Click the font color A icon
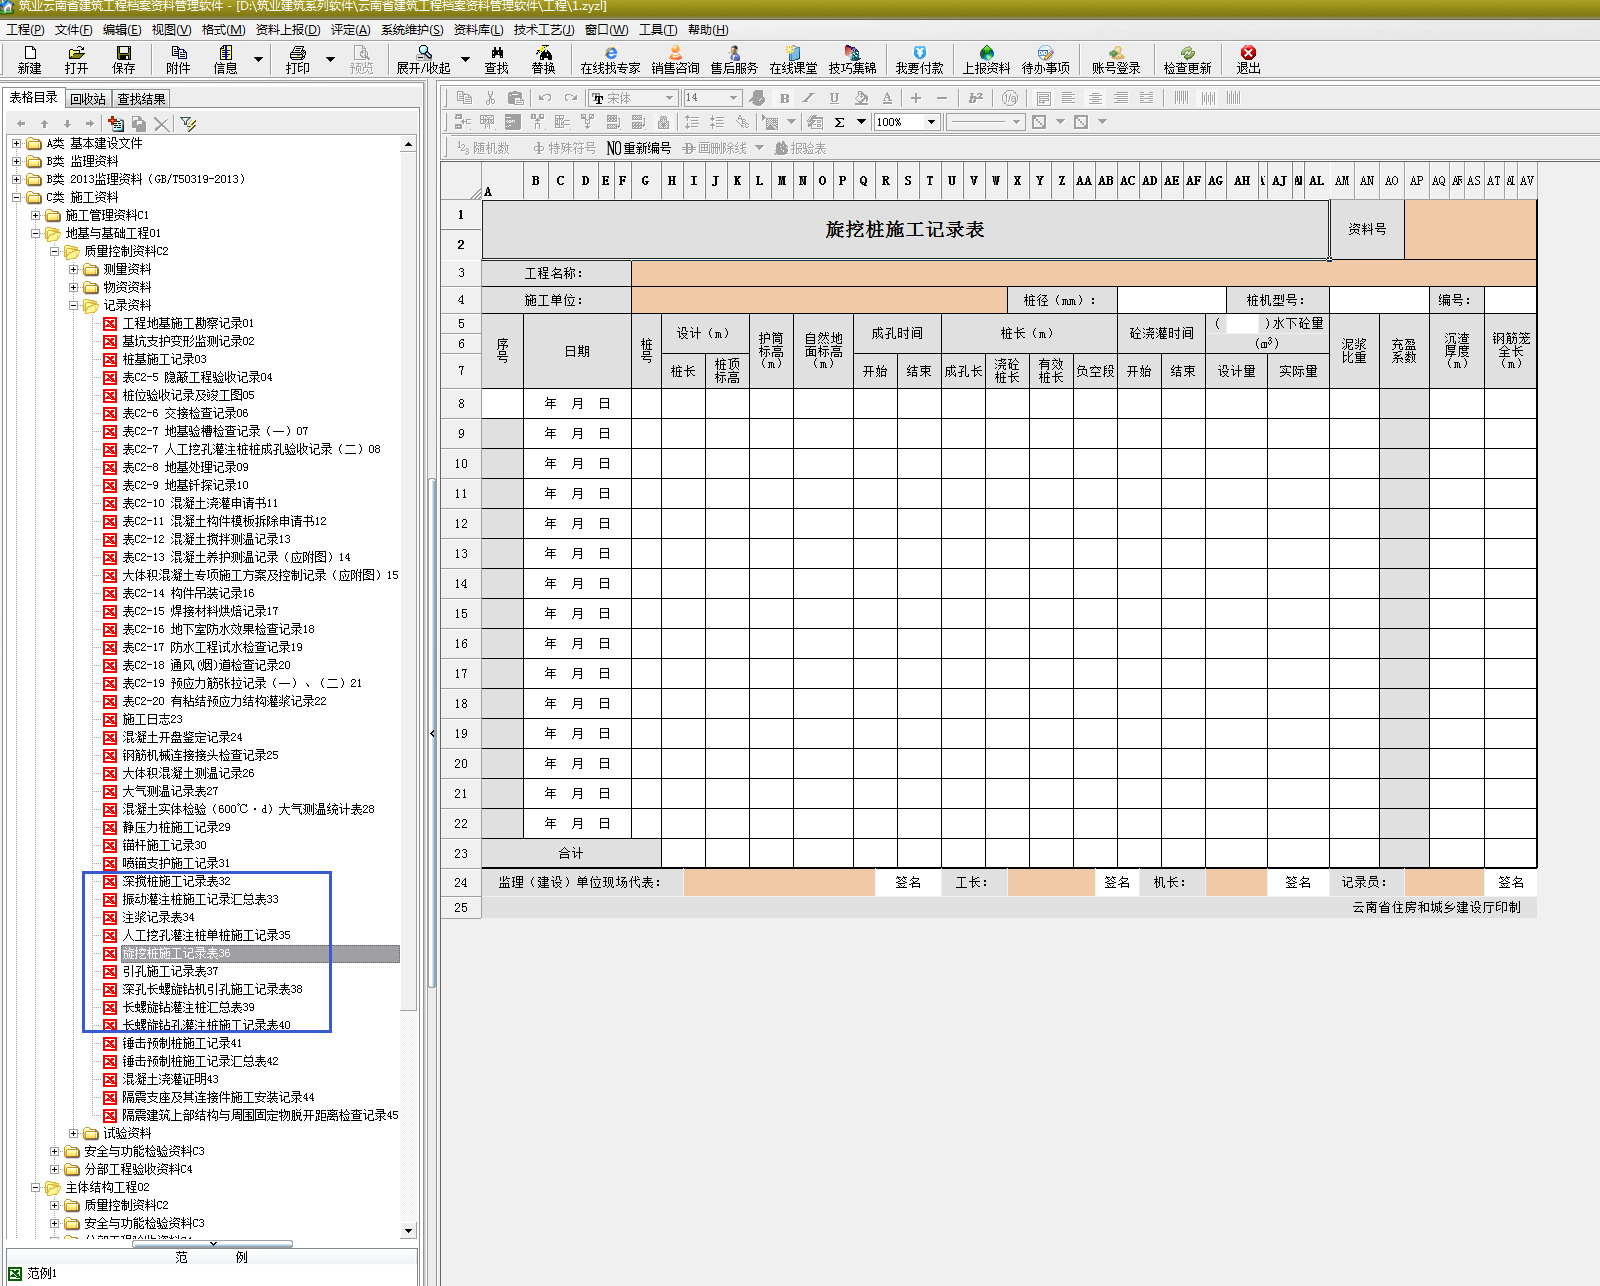 point(887,98)
